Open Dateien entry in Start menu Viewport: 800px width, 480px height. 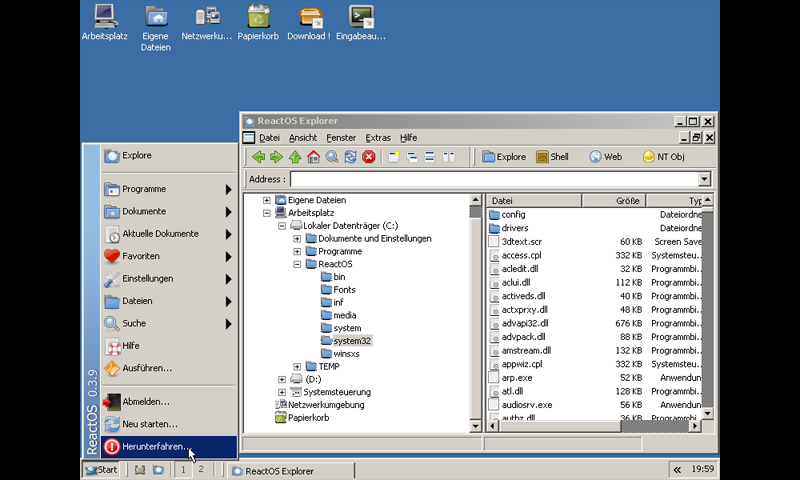[169, 301]
